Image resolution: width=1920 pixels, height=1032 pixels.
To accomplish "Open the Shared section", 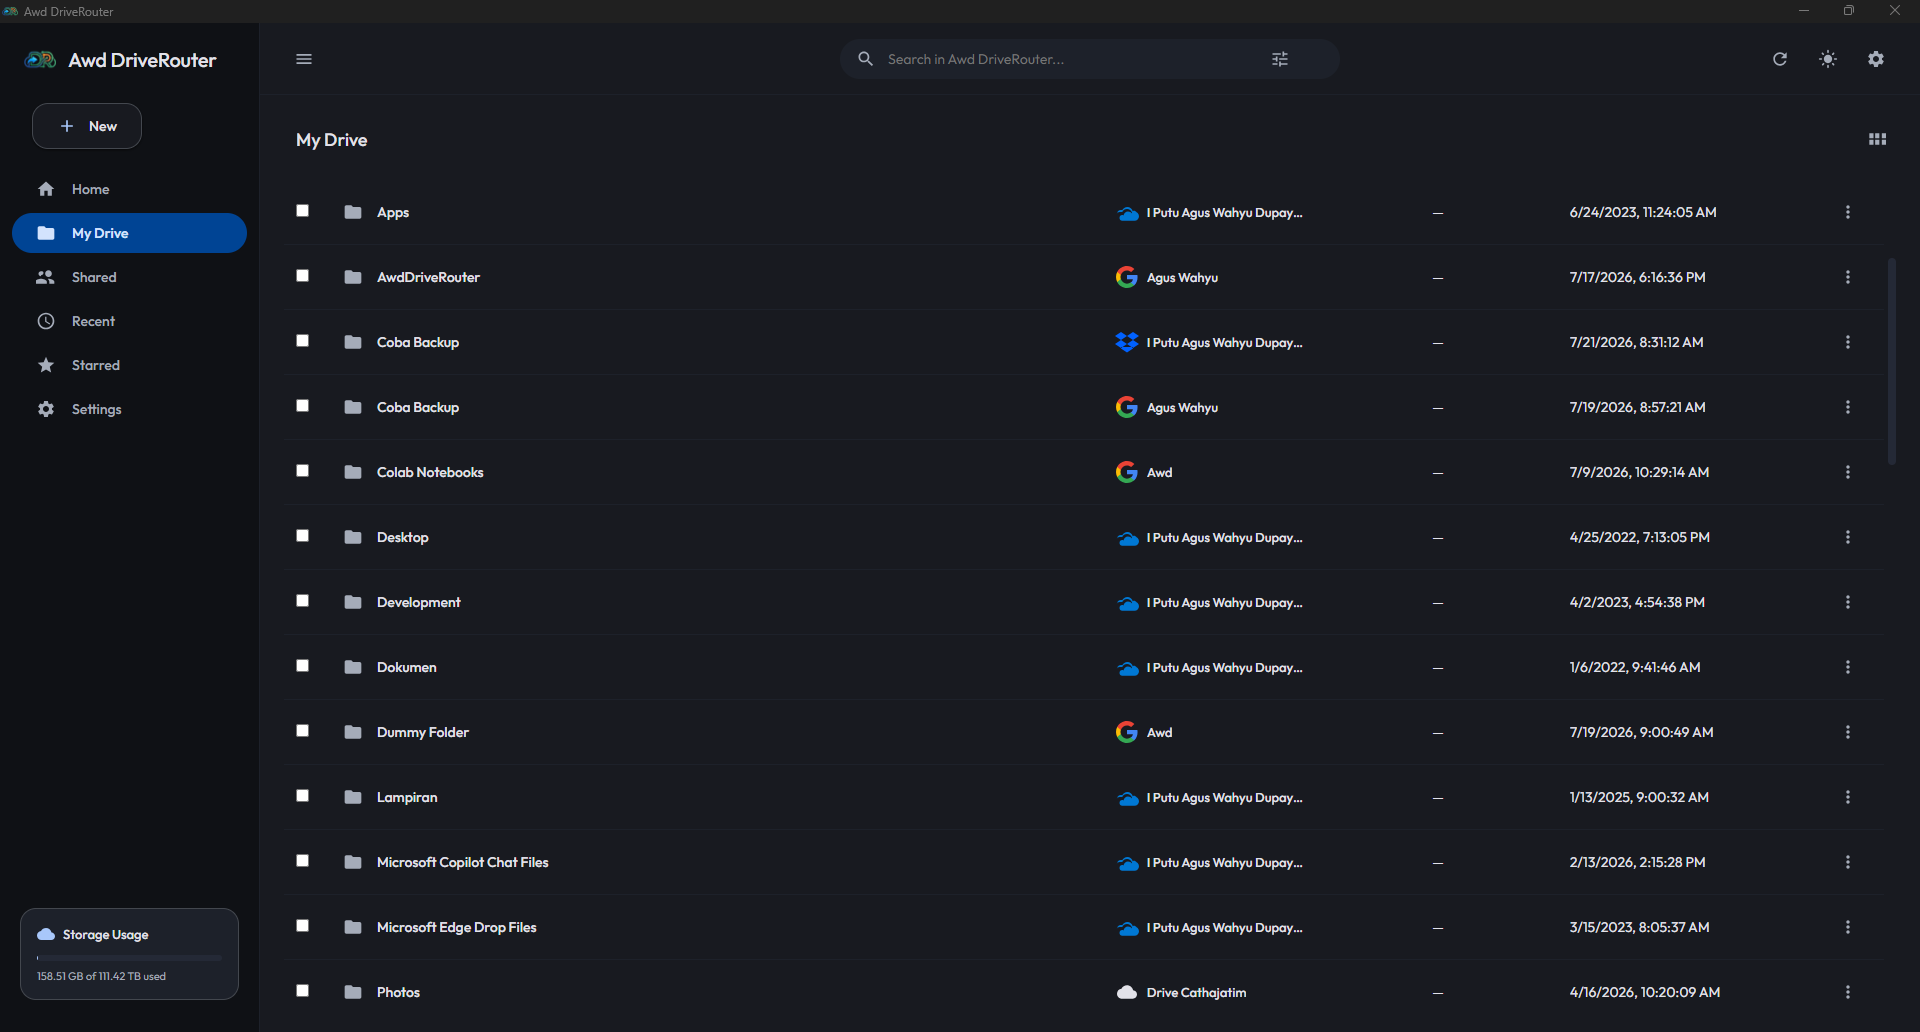I will click(x=129, y=277).
